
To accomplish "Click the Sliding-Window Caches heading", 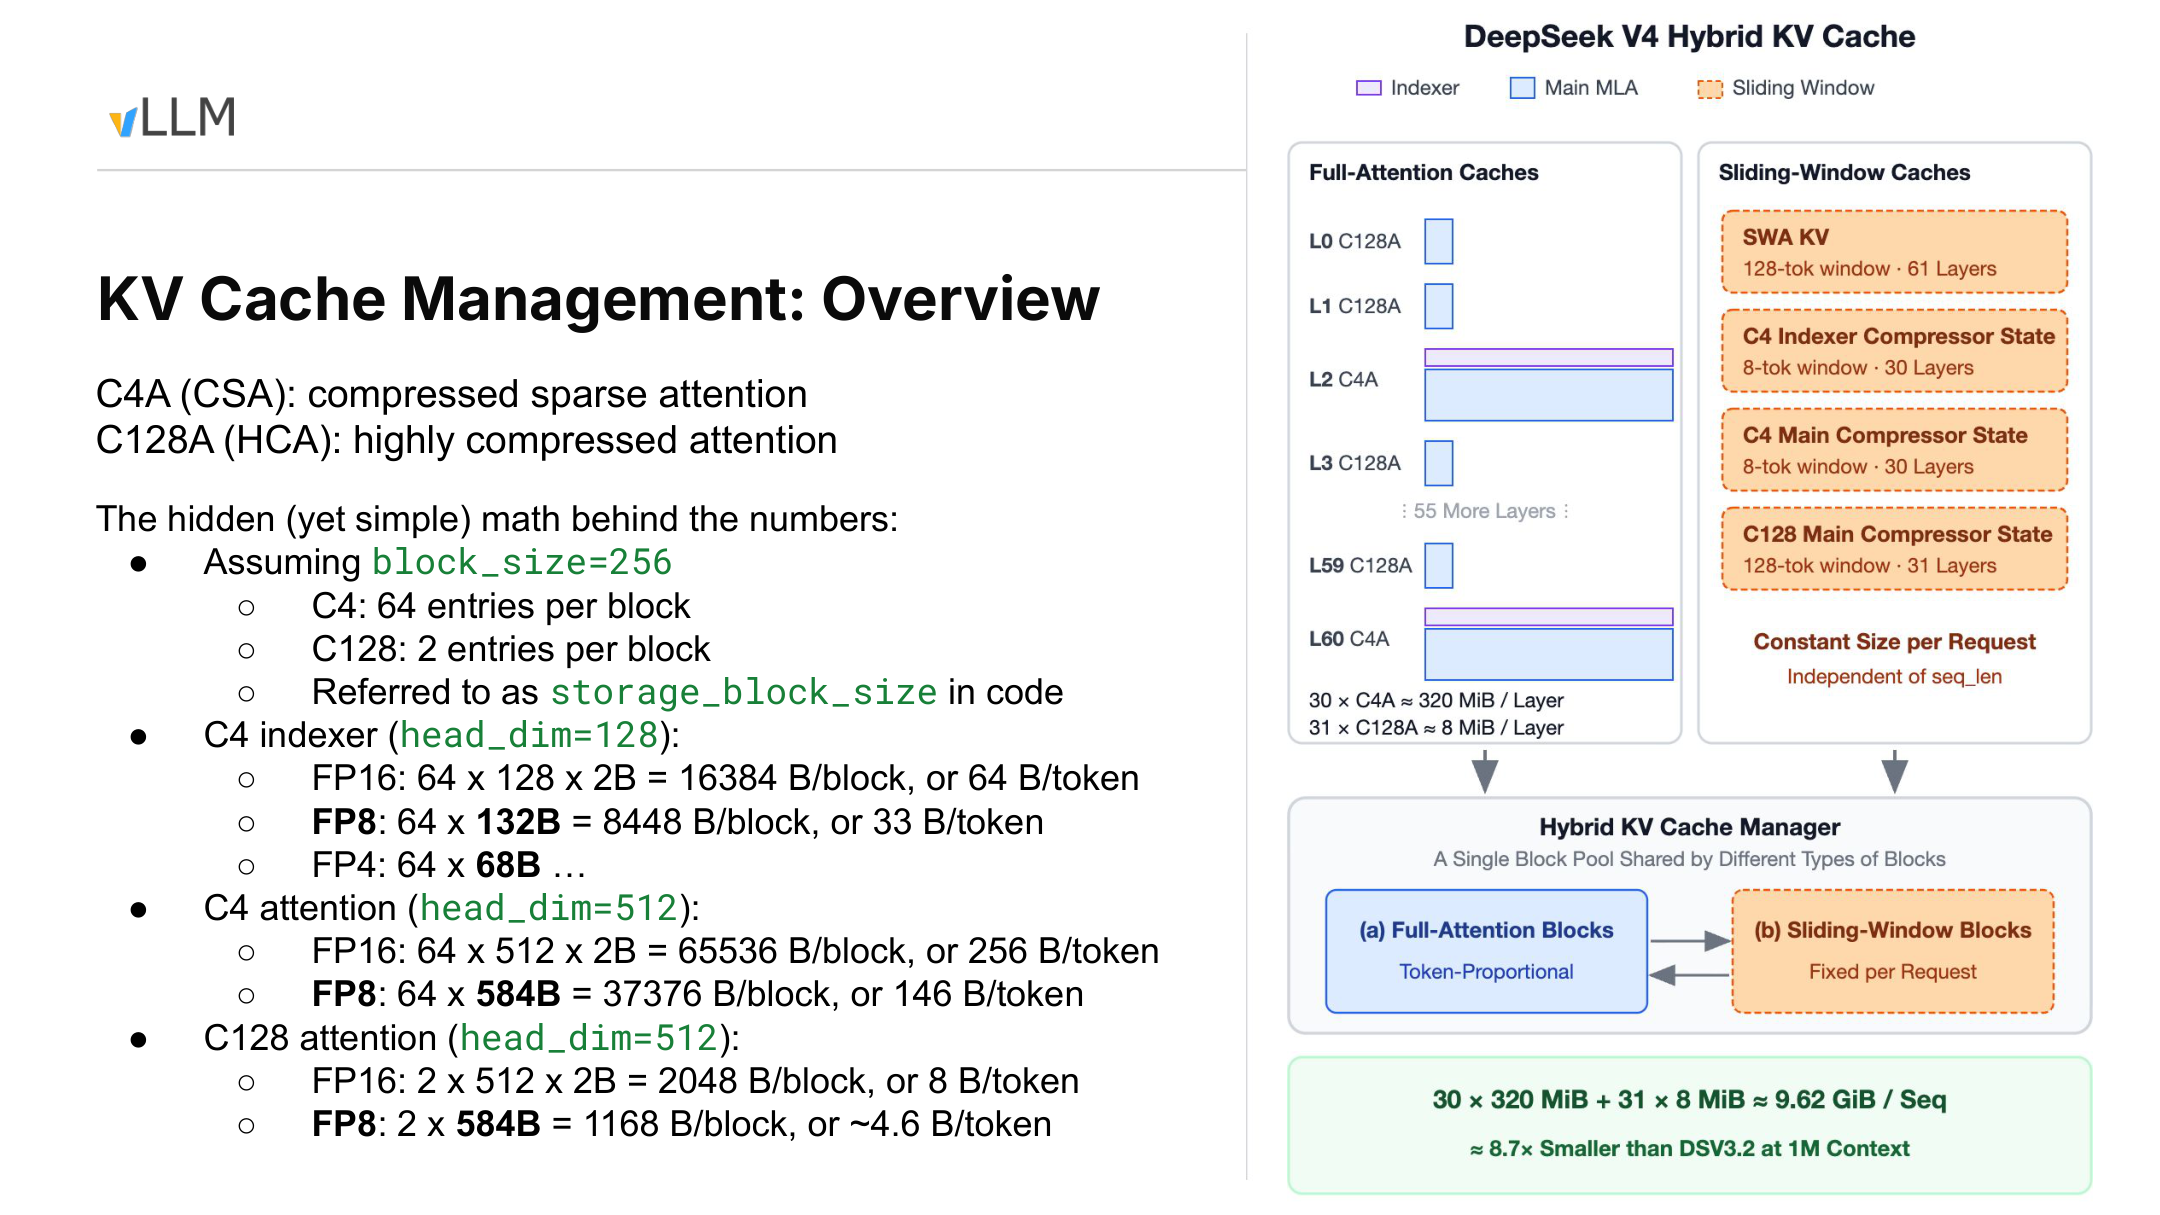I will 1844,172.
